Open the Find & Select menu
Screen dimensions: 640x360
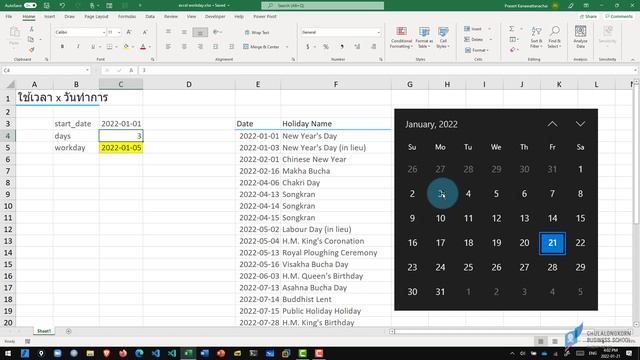pyautogui.click(x=554, y=38)
